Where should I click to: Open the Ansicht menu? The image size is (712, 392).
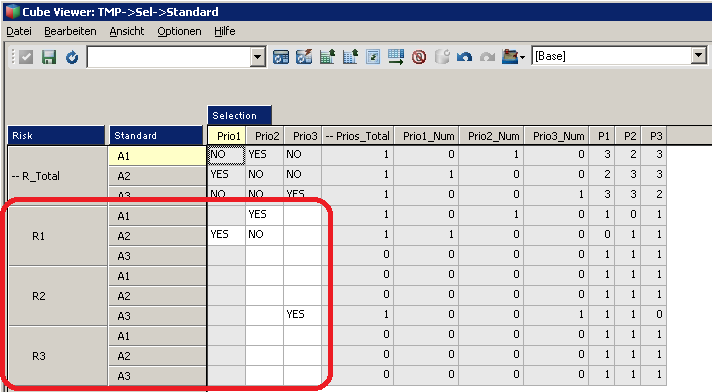tap(127, 31)
